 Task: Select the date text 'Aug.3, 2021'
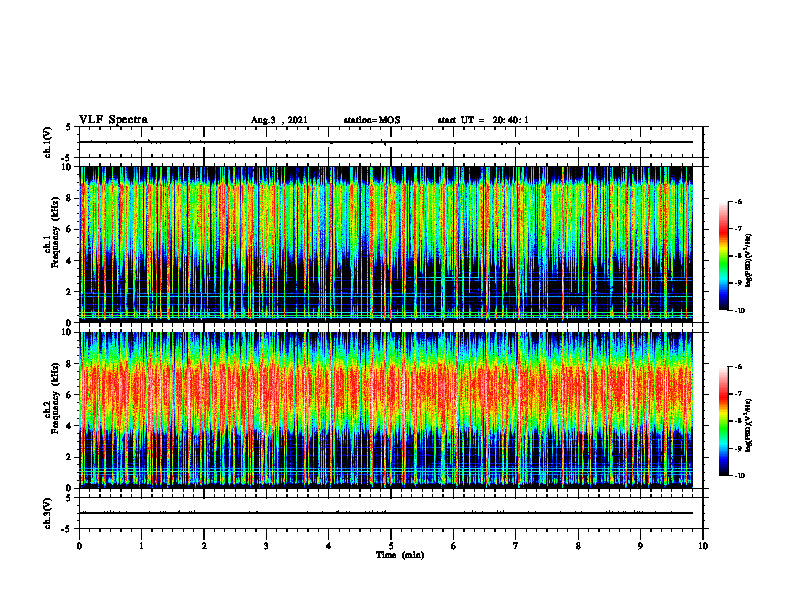[x=279, y=120]
